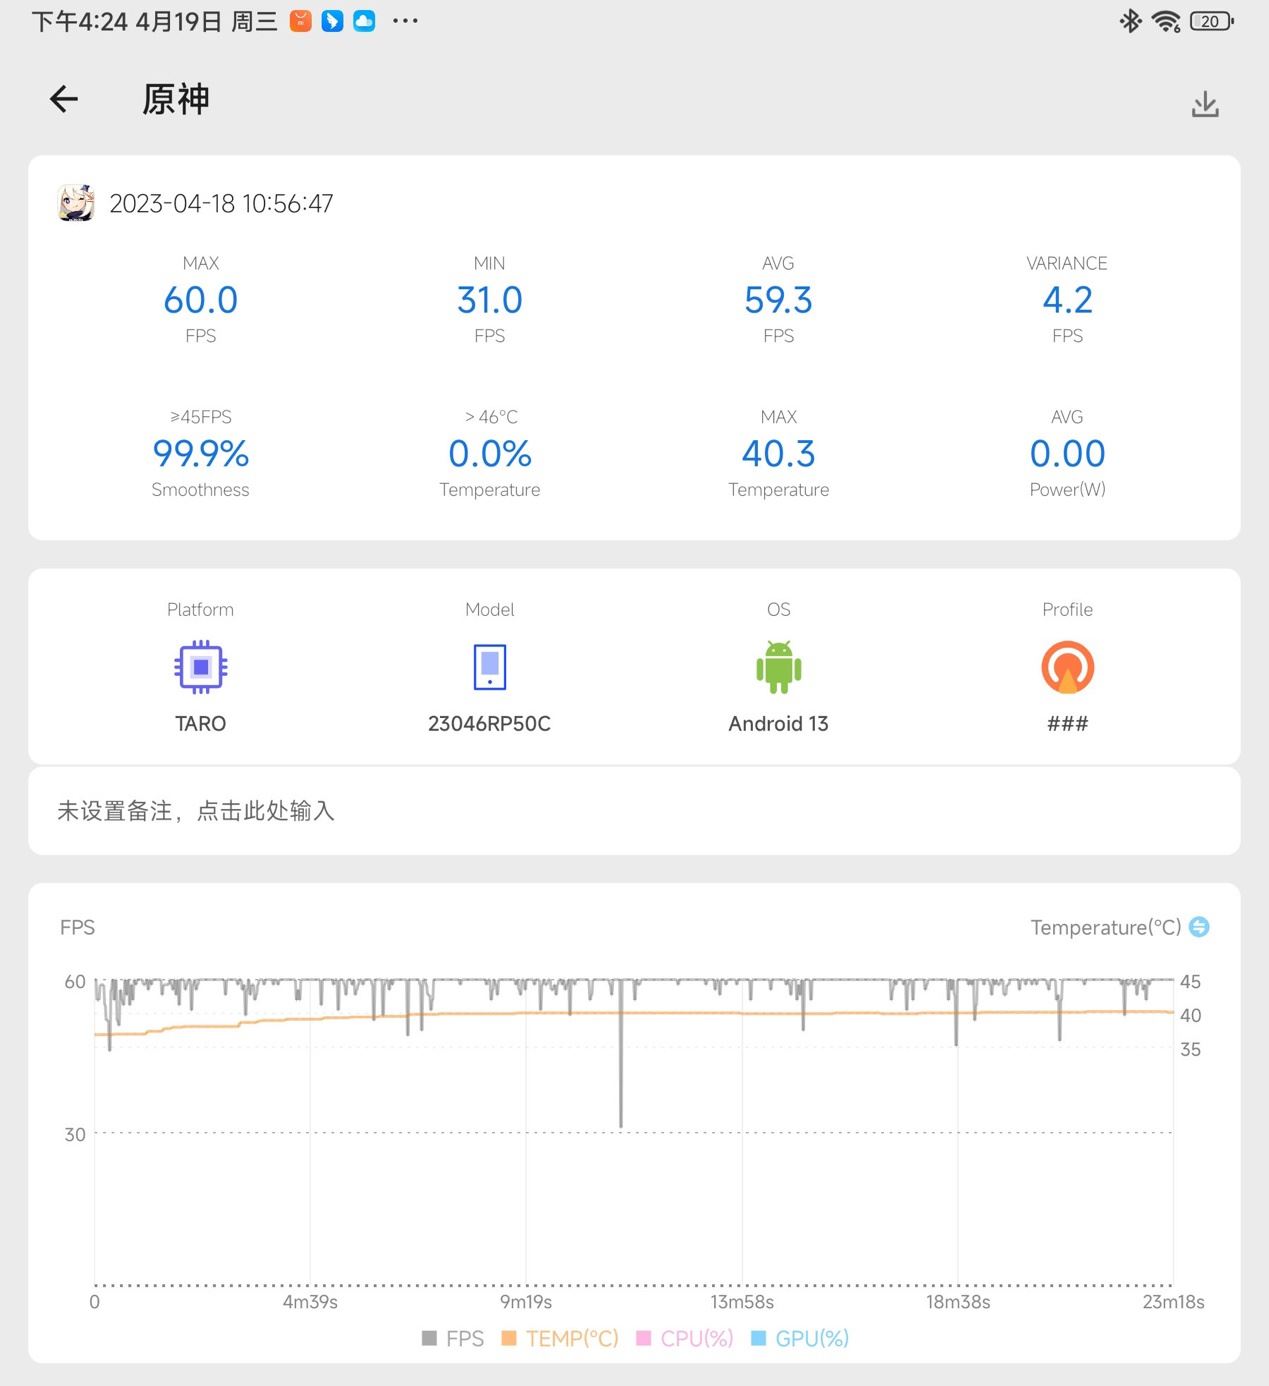Tap the Genshin Impact game avatar icon

pyautogui.click(x=76, y=203)
